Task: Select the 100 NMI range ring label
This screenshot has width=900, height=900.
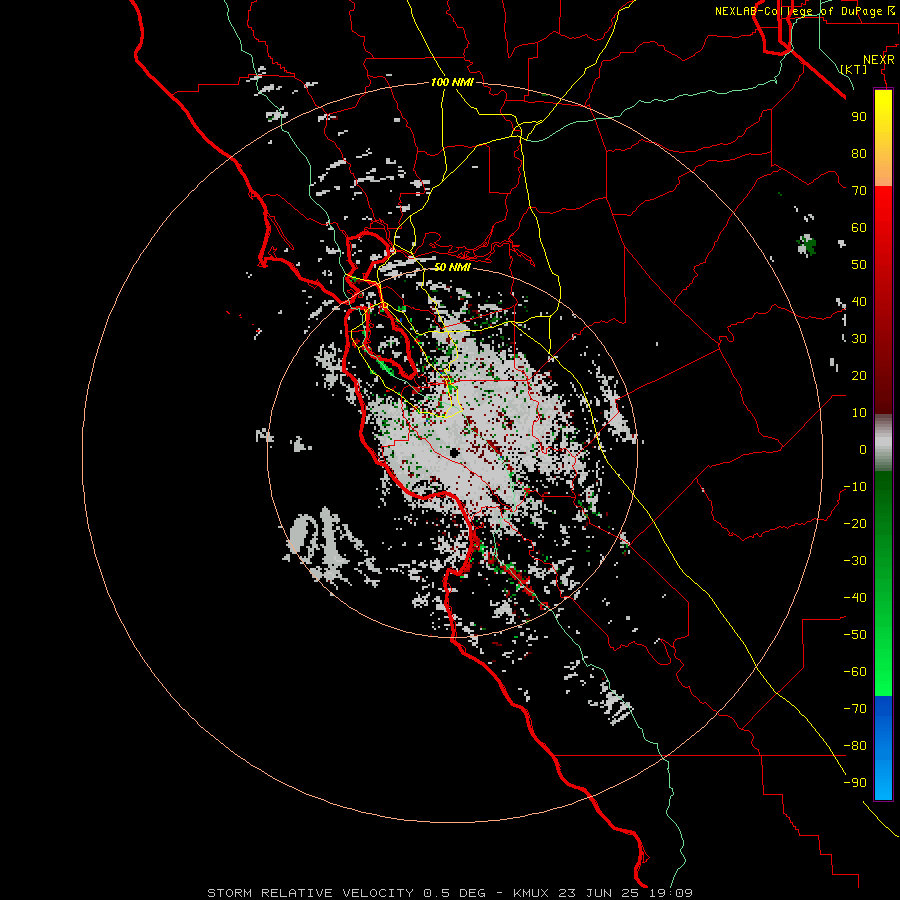Action: coord(452,82)
